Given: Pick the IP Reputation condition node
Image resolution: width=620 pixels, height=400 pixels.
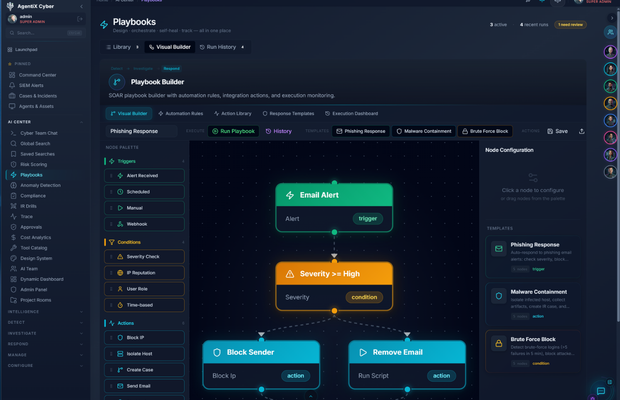Looking at the screenshot, I should tap(144, 273).
